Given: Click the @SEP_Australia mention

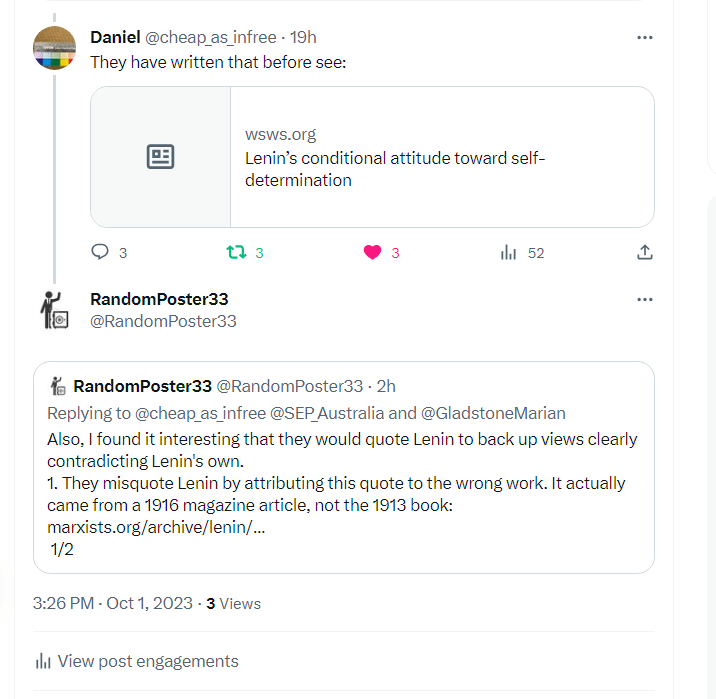Looking at the screenshot, I should tap(337, 413).
